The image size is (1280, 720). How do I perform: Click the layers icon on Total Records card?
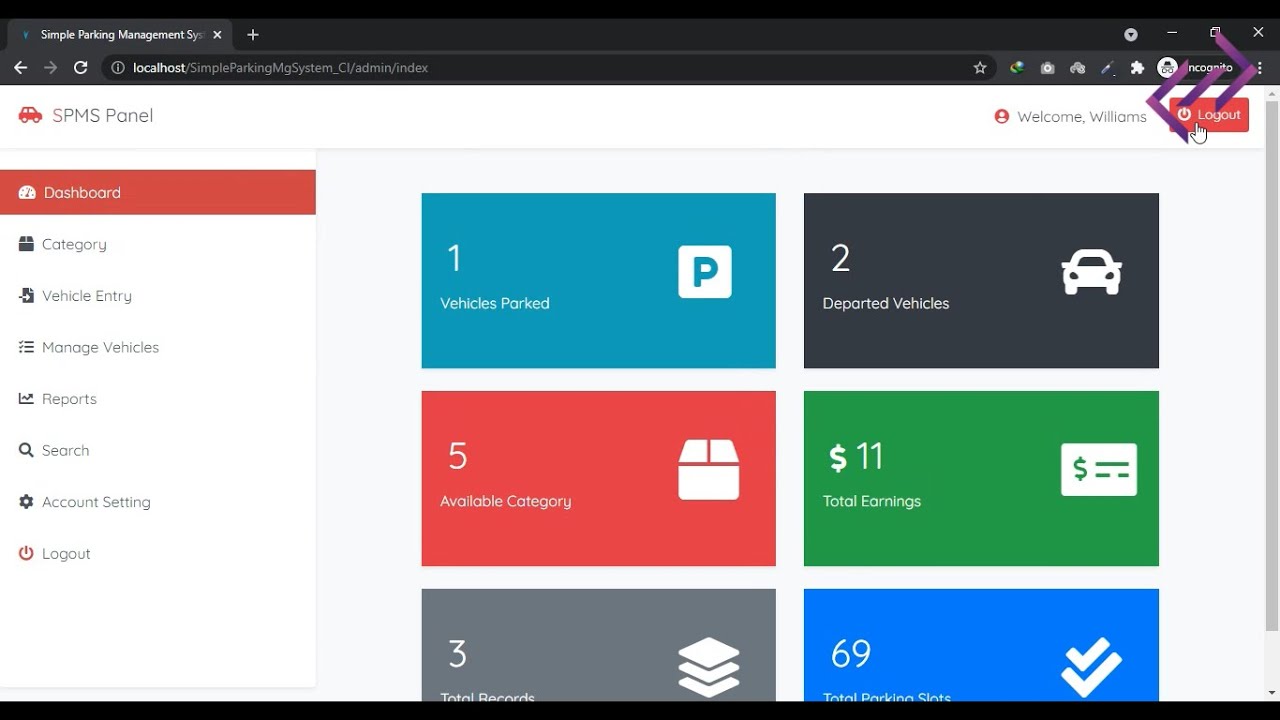pyautogui.click(x=709, y=666)
